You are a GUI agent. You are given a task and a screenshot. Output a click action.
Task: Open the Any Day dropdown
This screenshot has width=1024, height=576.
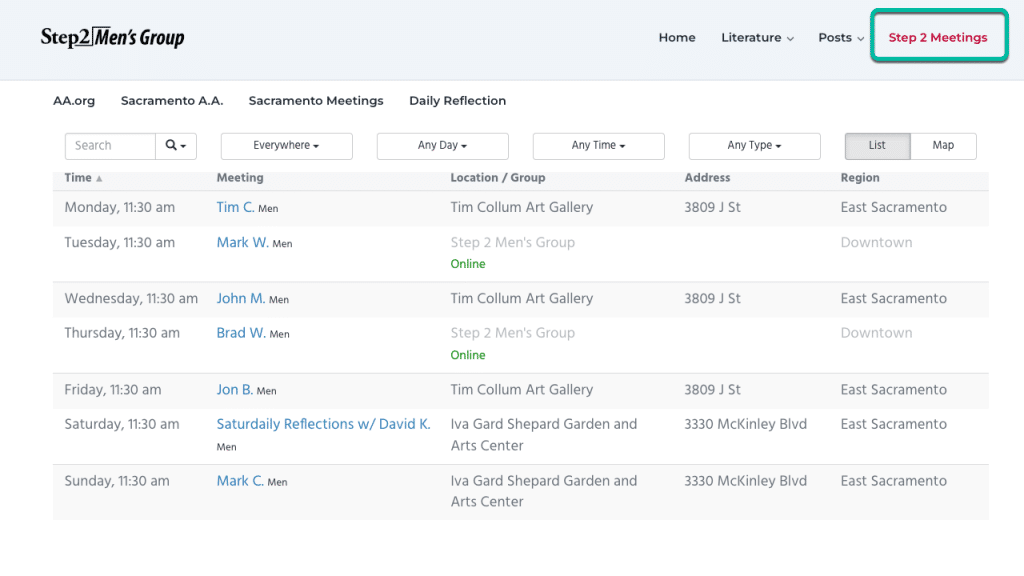[x=442, y=146]
